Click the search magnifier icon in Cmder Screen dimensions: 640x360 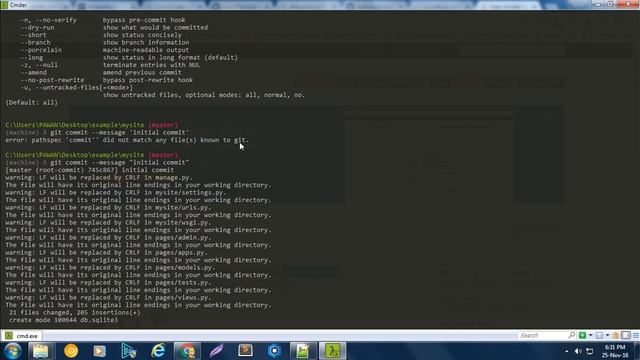[x=571, y=335]
